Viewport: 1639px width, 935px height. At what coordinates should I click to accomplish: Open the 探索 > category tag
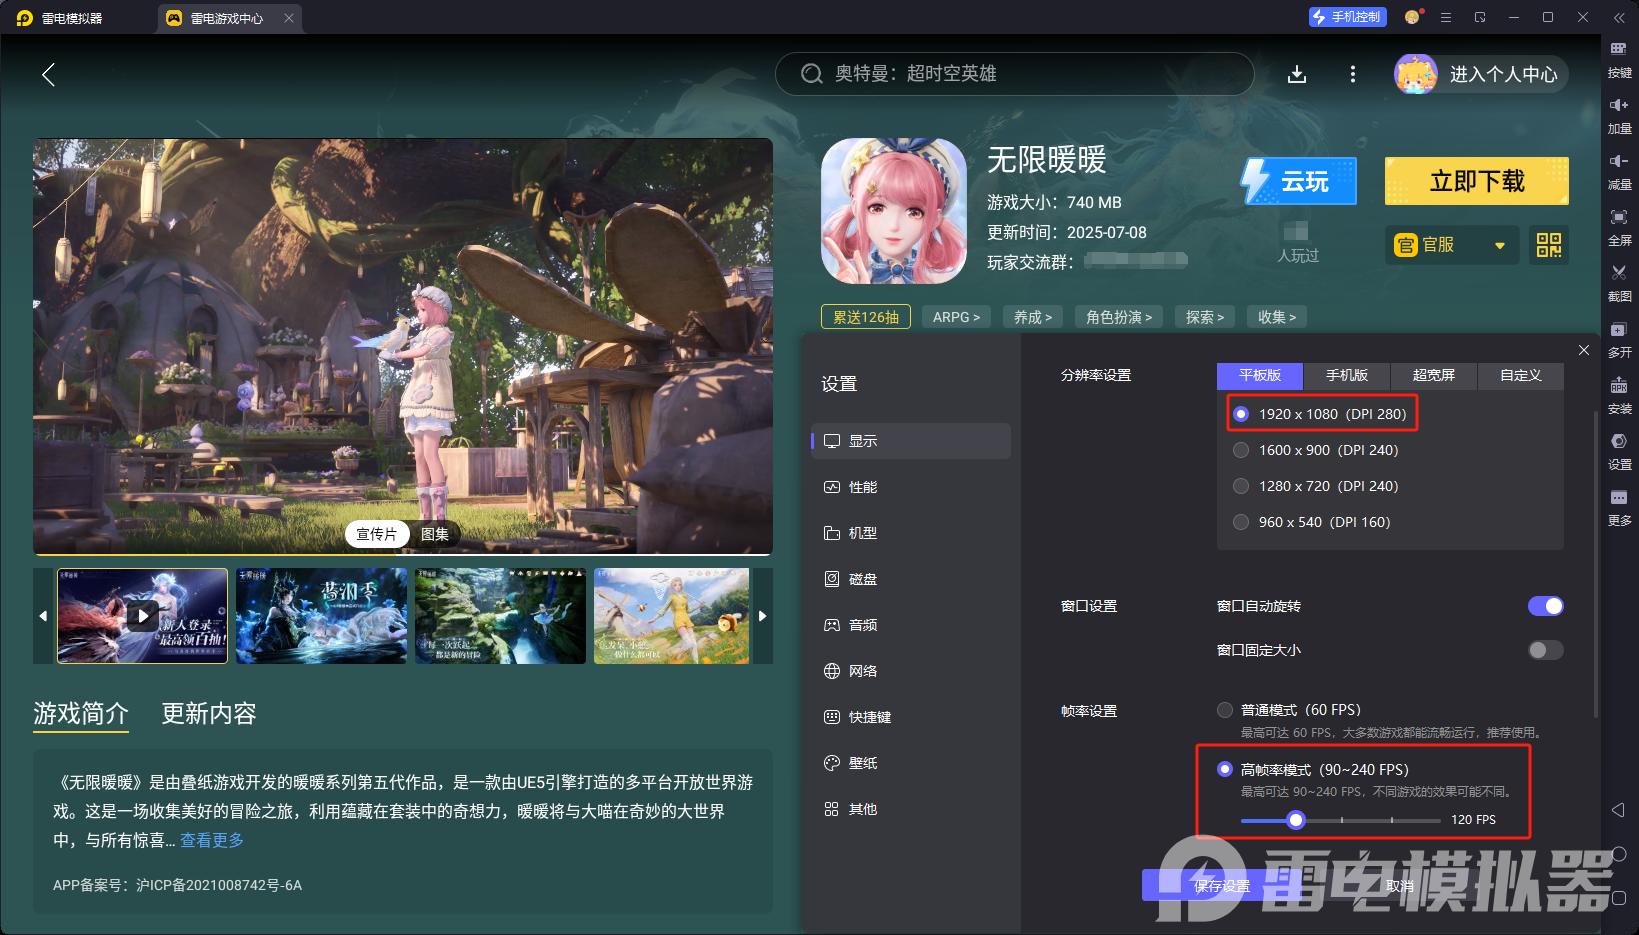(x=1205, y=317)
